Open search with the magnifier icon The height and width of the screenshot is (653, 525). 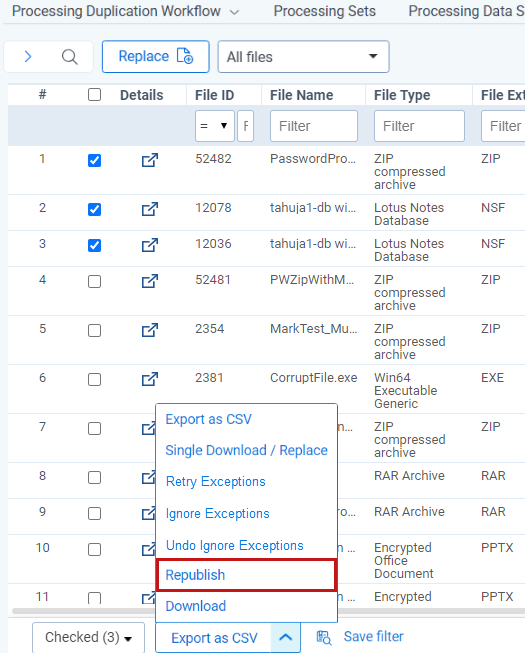[x=70, y=57]
